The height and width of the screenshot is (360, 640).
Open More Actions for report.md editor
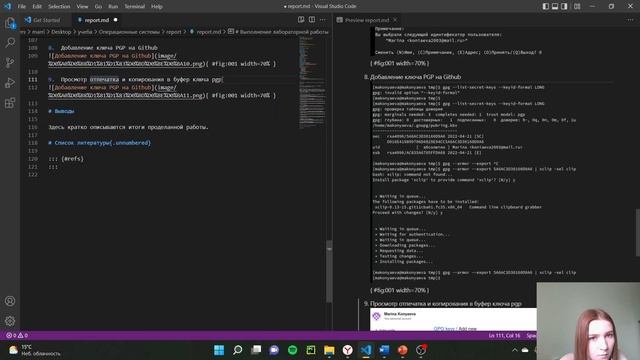[x=323, y=20]
